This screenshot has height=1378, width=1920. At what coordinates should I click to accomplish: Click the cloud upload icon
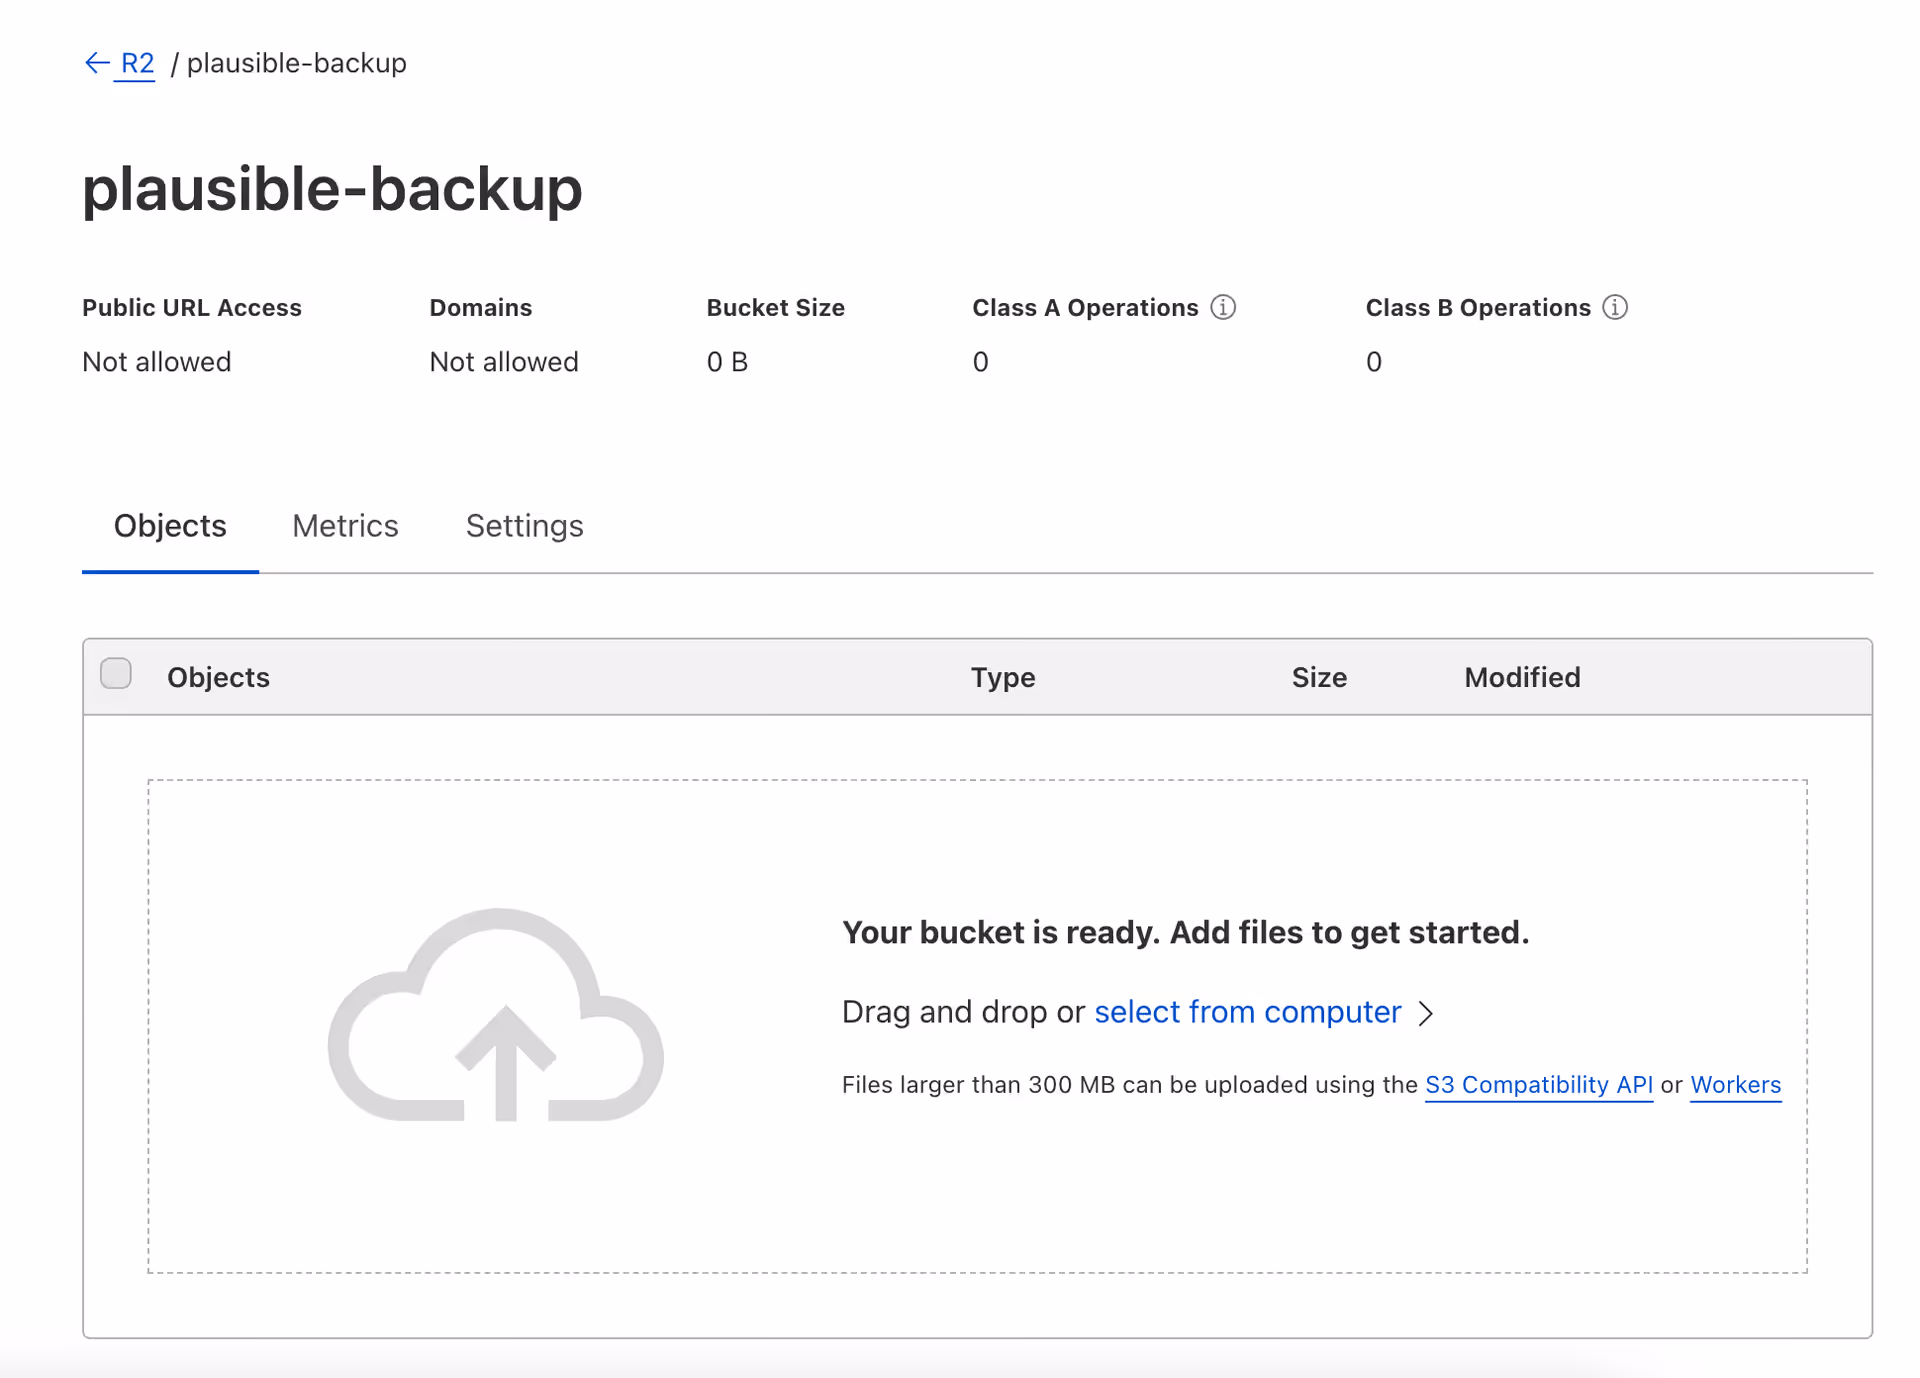point(496,1014)
